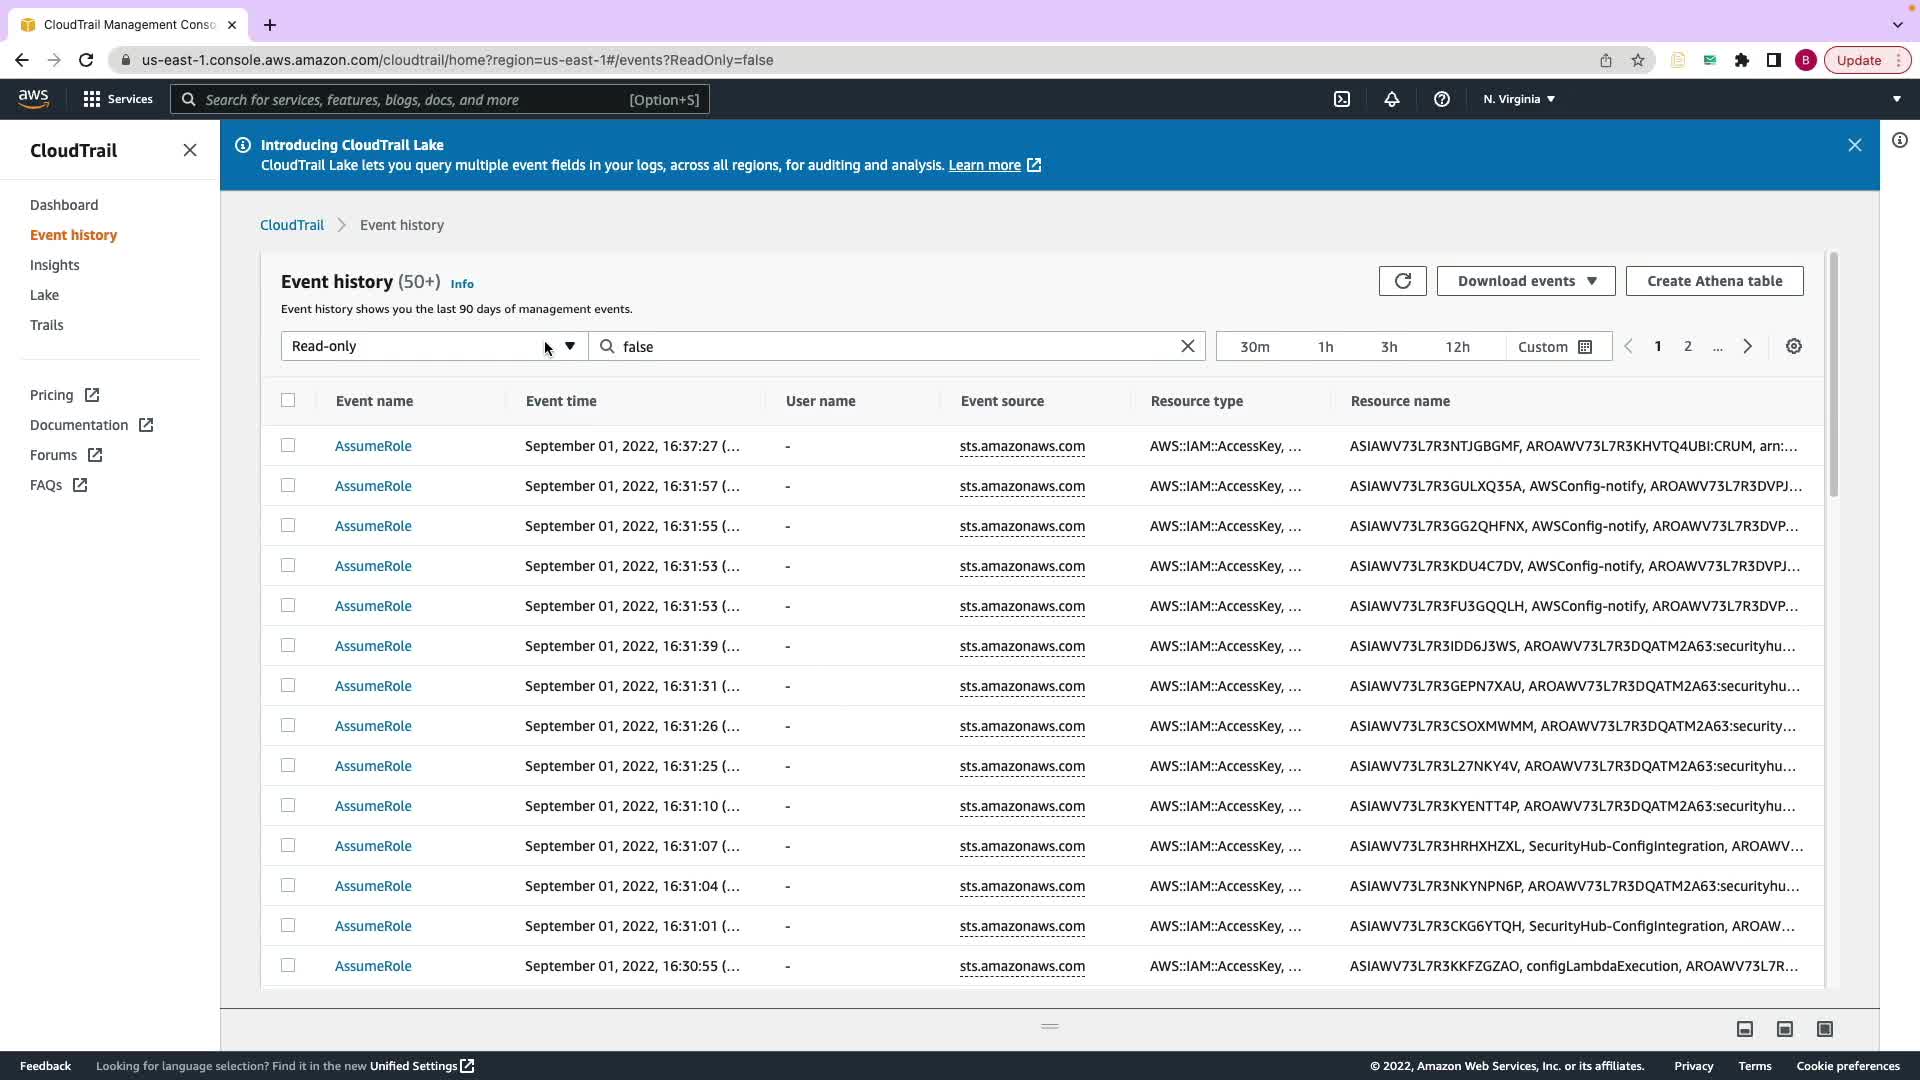Open the help question mark icon
Image resolution: width=1920 pixels, height=1080 pixels.
1441,99
